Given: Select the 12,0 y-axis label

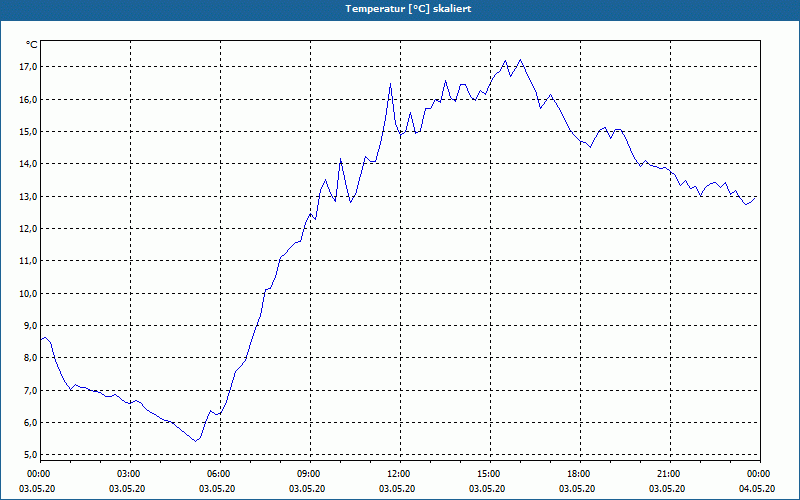Looking at the screenshot, I should [28, 229].
